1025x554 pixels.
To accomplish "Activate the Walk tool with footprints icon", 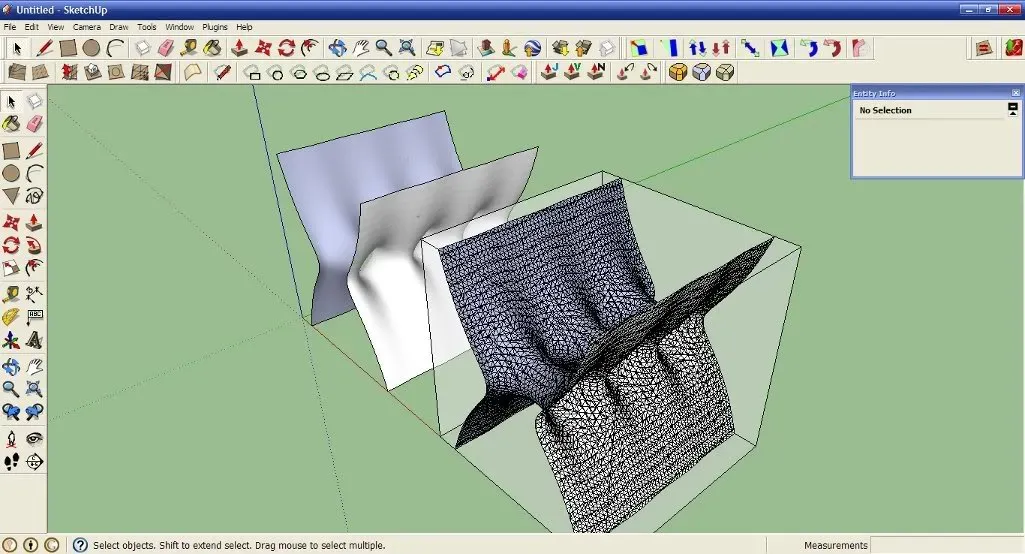I will (x=11, y=461).
